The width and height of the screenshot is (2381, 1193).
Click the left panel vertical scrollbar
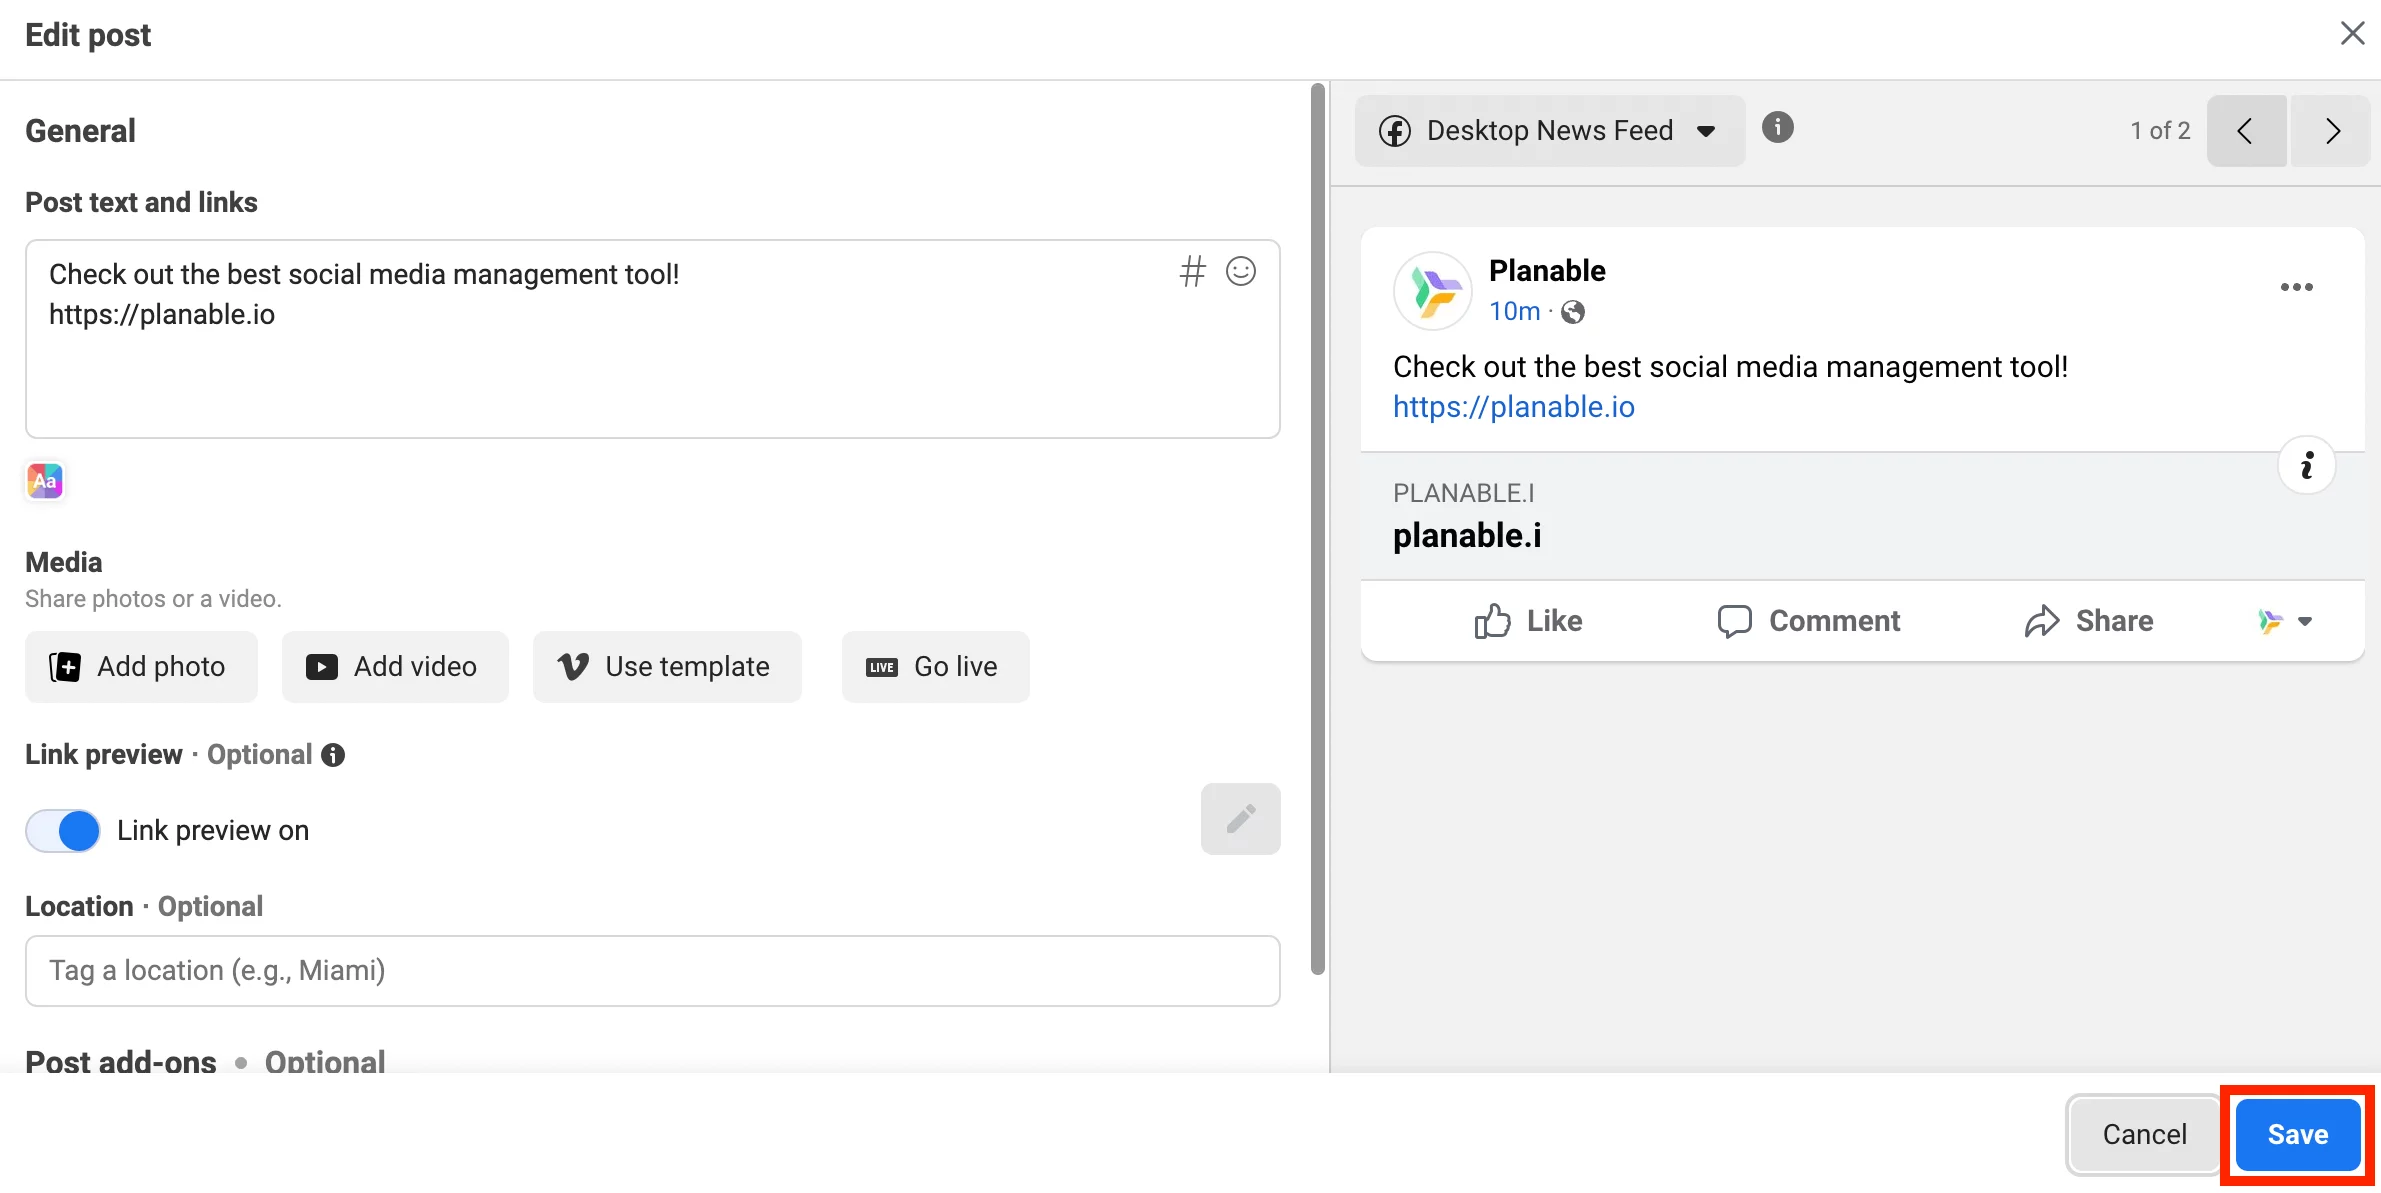1317,529
